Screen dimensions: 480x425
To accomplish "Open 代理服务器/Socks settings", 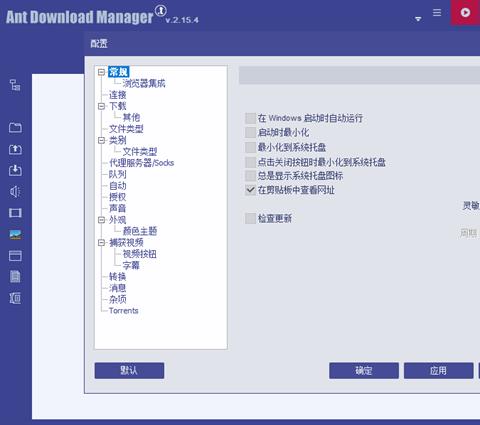I will click(x=142, y=163).
